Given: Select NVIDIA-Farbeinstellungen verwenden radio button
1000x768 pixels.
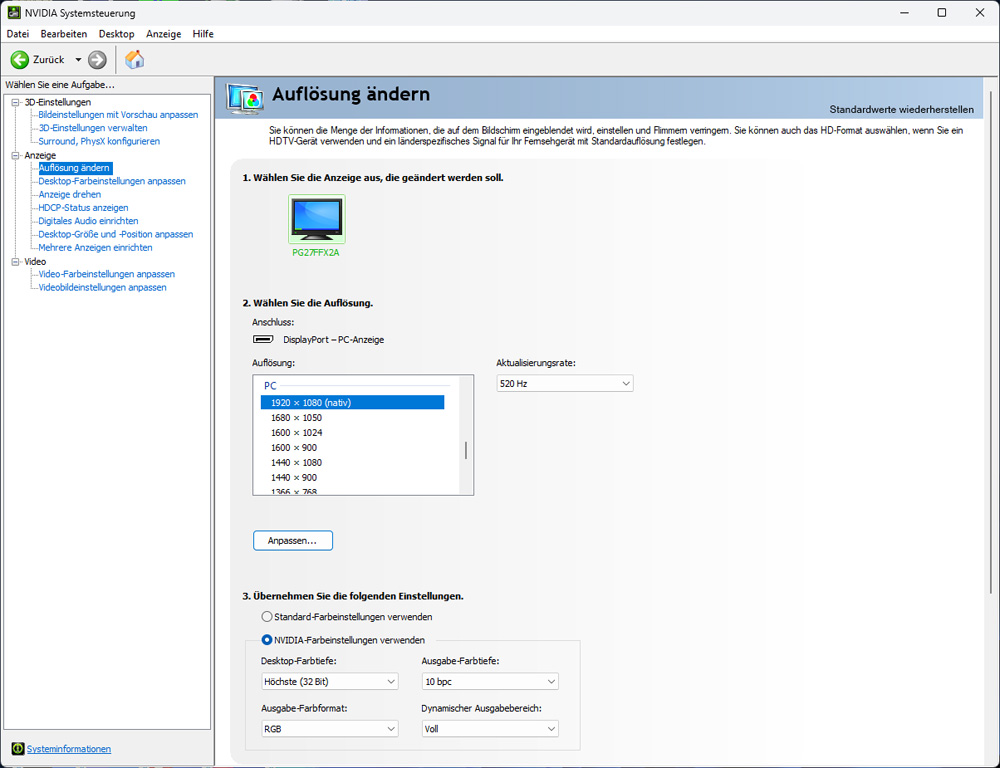Looking at the screenshot, I should [267, 640].
